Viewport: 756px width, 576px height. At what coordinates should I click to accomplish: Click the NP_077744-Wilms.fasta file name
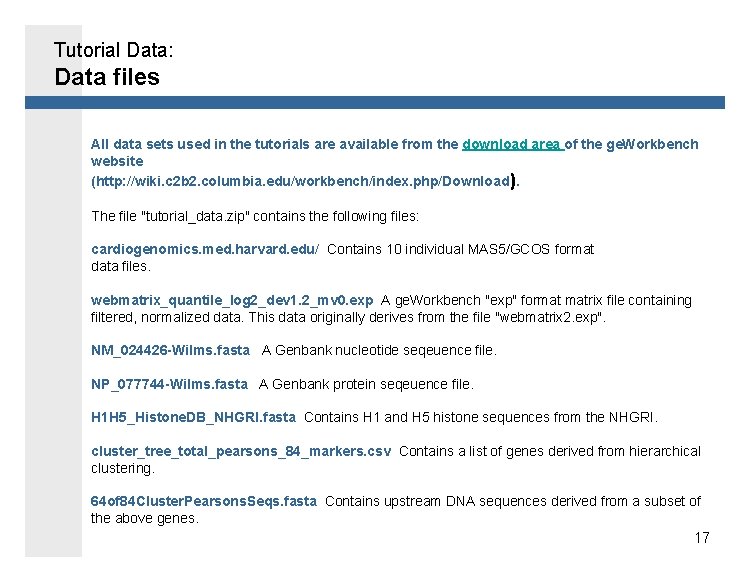(169, 384)
